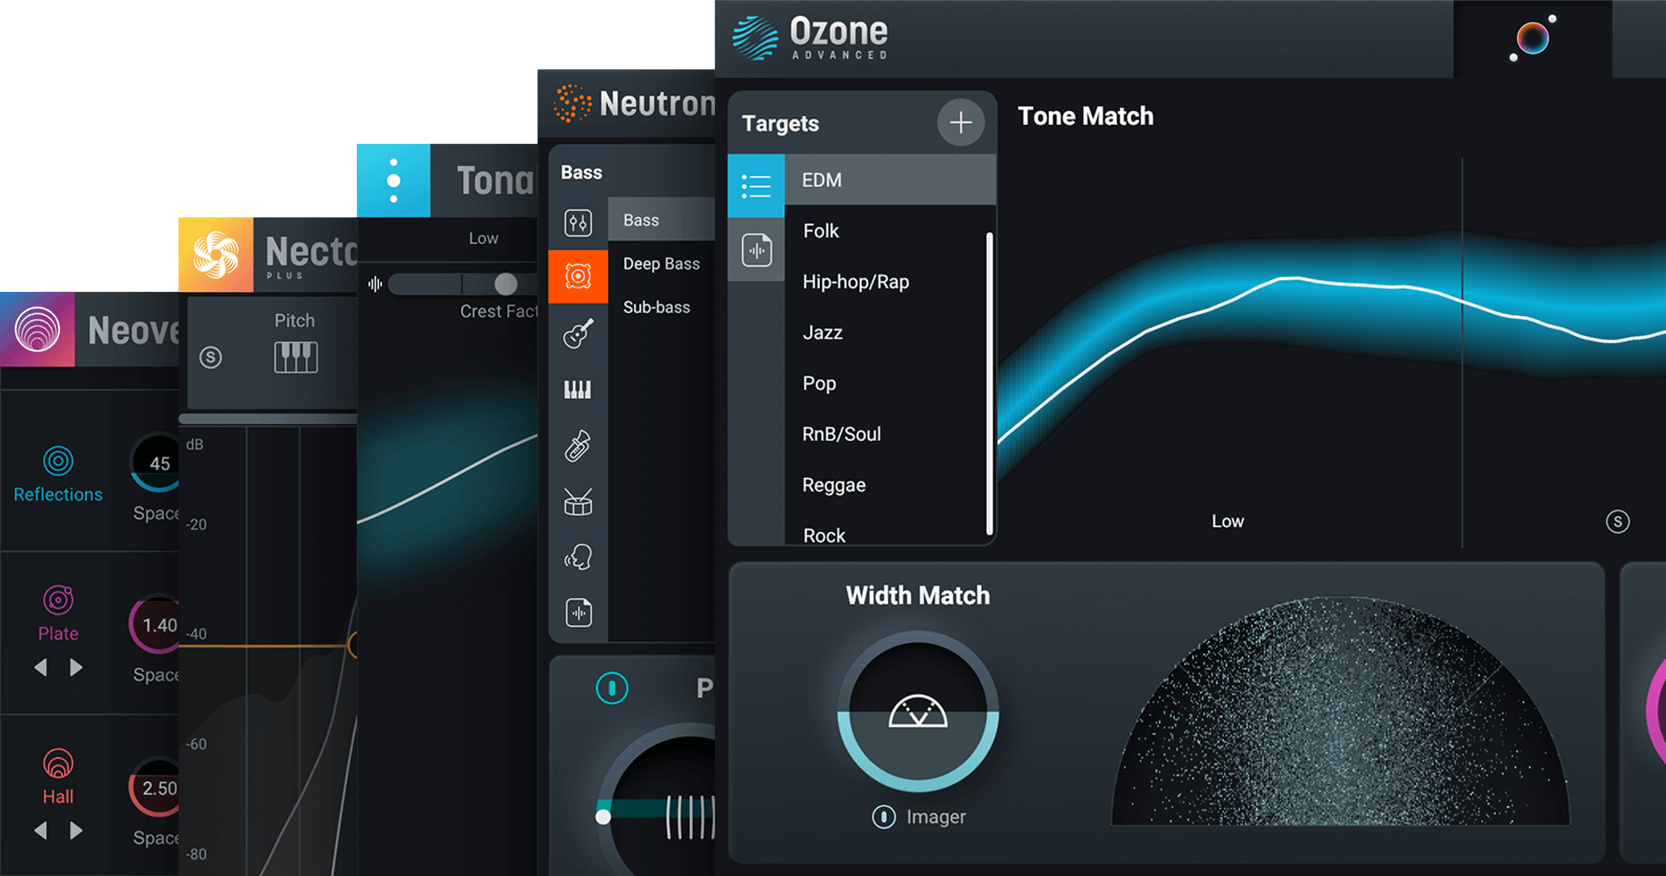Click the Neutron lower dial handle

point(603,817)
